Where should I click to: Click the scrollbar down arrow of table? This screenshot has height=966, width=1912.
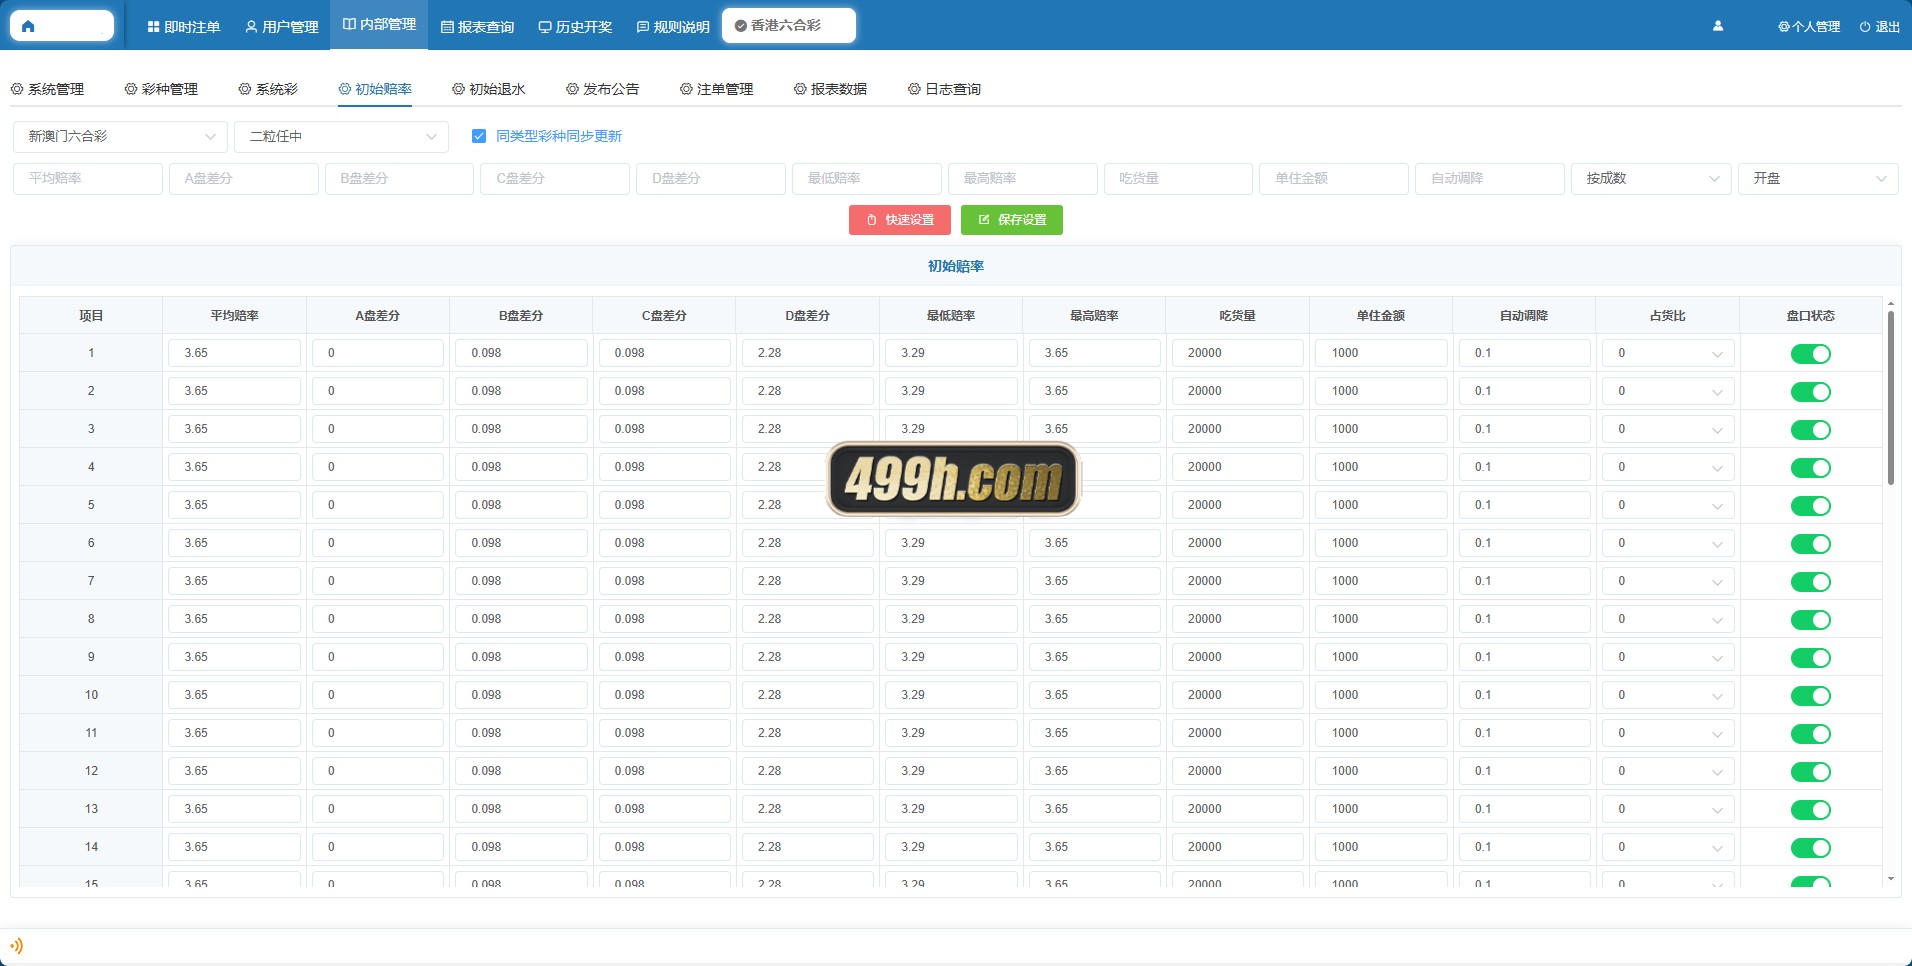[x=1890, y=879]
